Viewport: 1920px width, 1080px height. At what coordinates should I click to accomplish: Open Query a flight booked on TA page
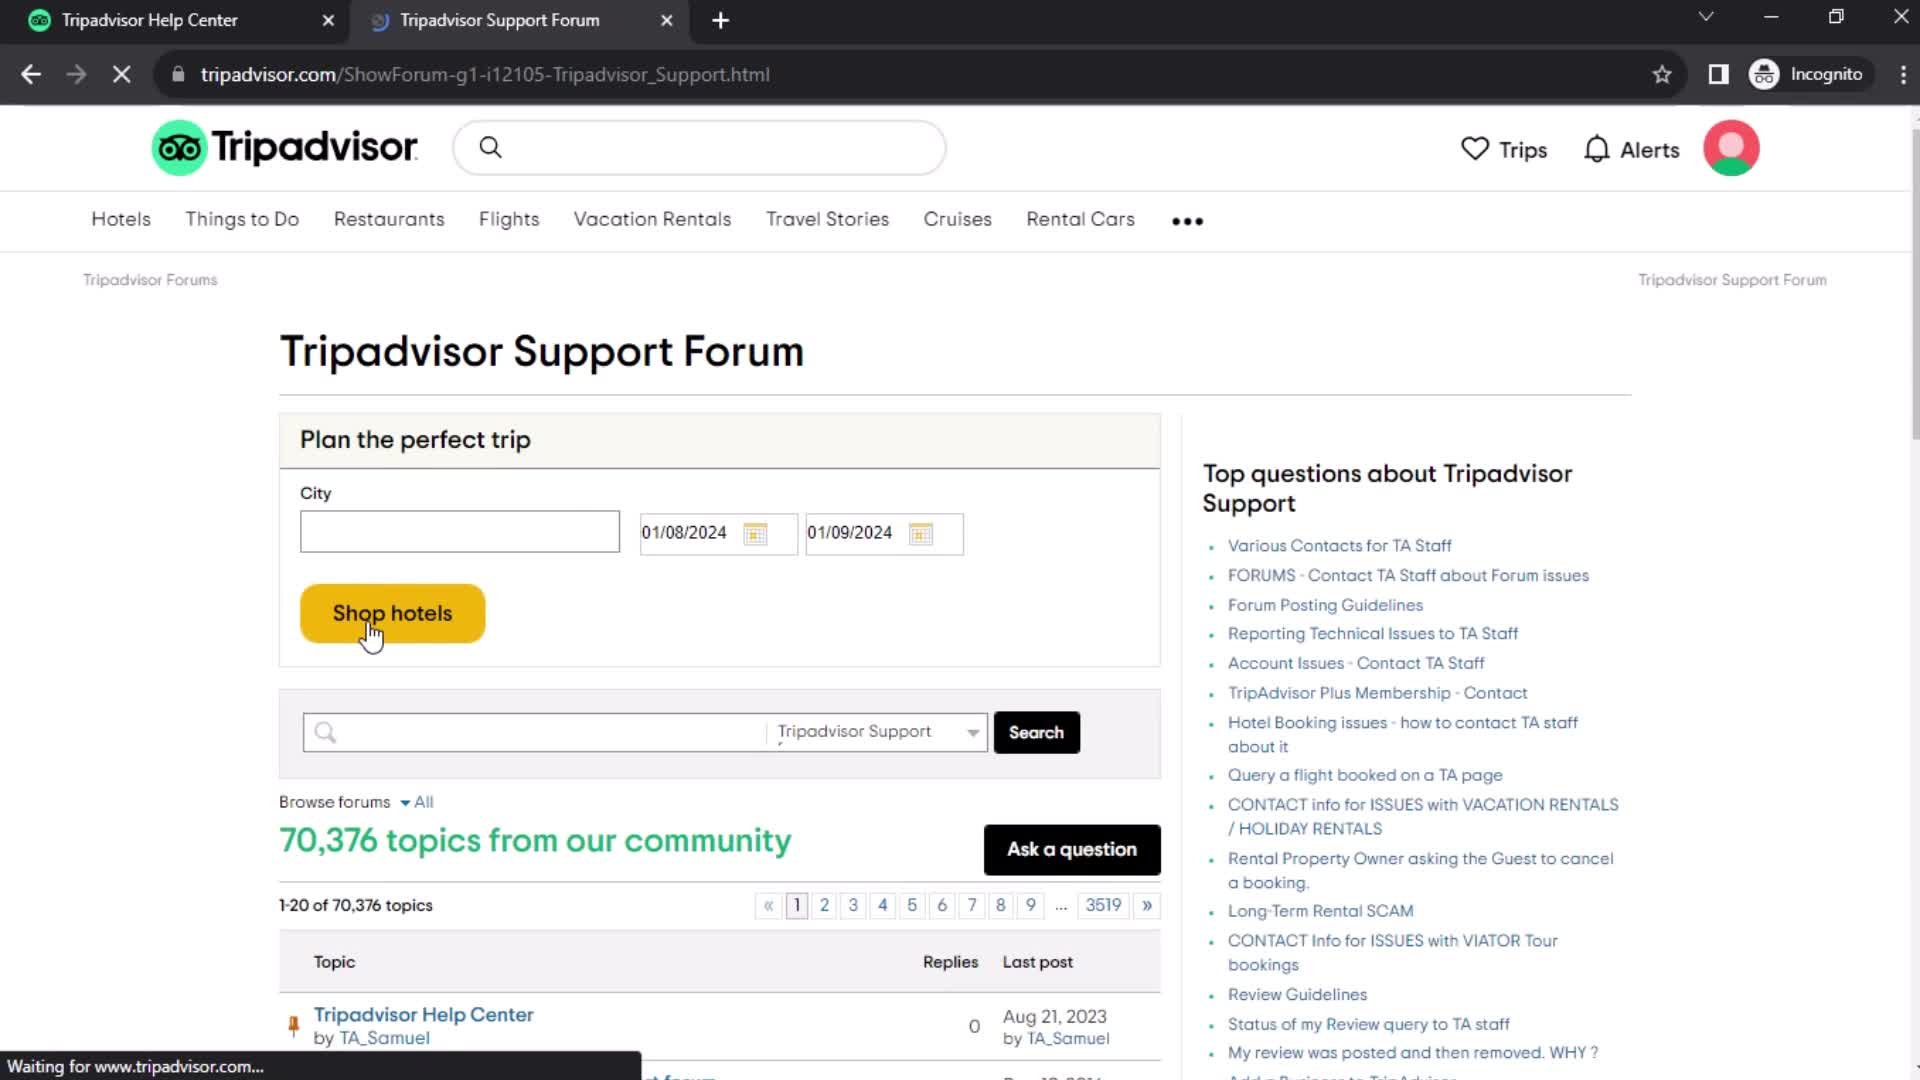click(x=1365, y=775)
